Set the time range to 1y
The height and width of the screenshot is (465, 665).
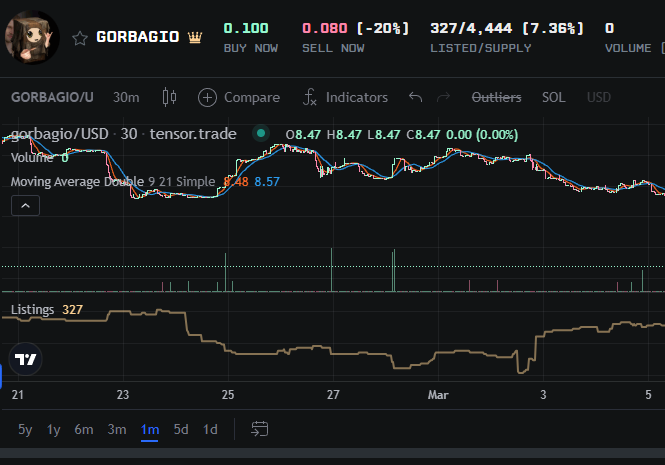(x=53, y=429)
